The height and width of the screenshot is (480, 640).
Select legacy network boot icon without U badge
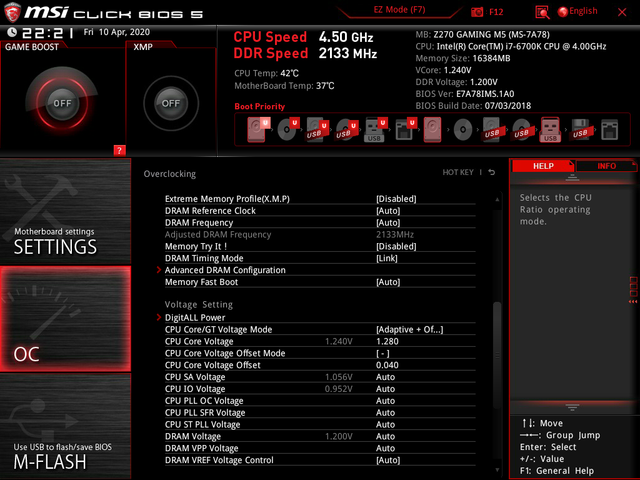(609, 130)
